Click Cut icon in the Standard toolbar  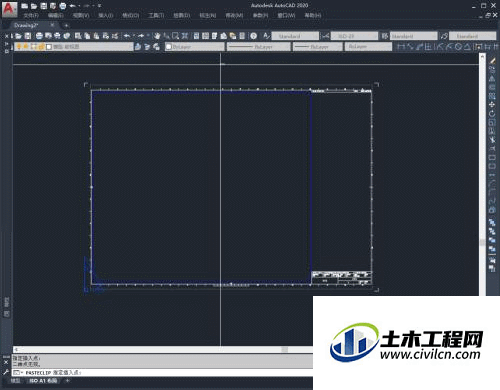78,36
